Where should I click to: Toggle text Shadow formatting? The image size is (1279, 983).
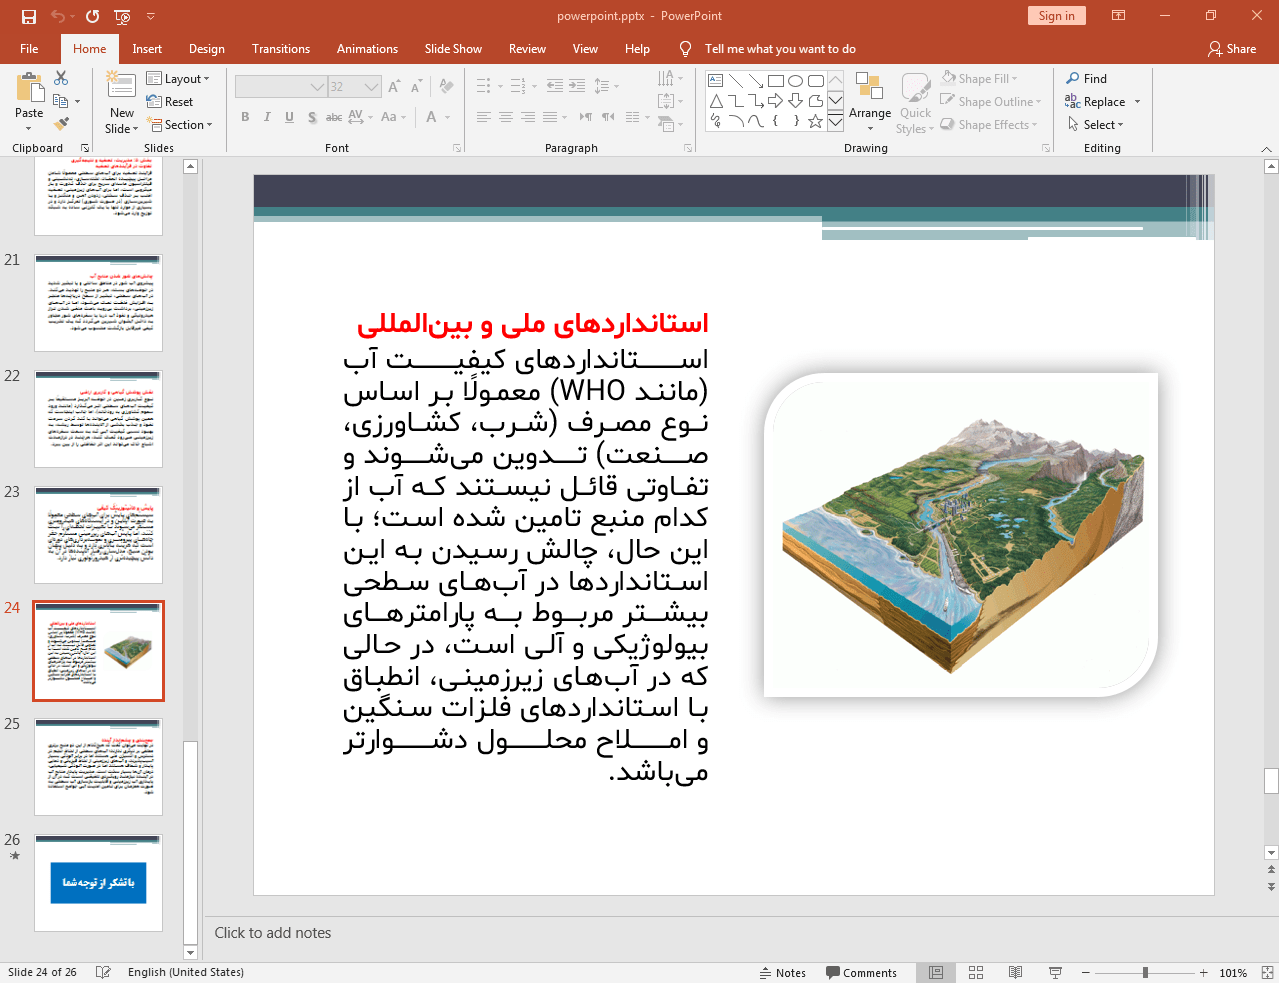312,117
